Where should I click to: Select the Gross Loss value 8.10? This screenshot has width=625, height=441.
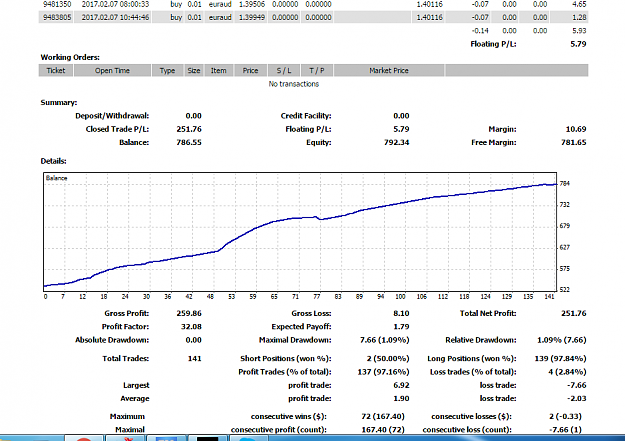(x=401, y=313)
